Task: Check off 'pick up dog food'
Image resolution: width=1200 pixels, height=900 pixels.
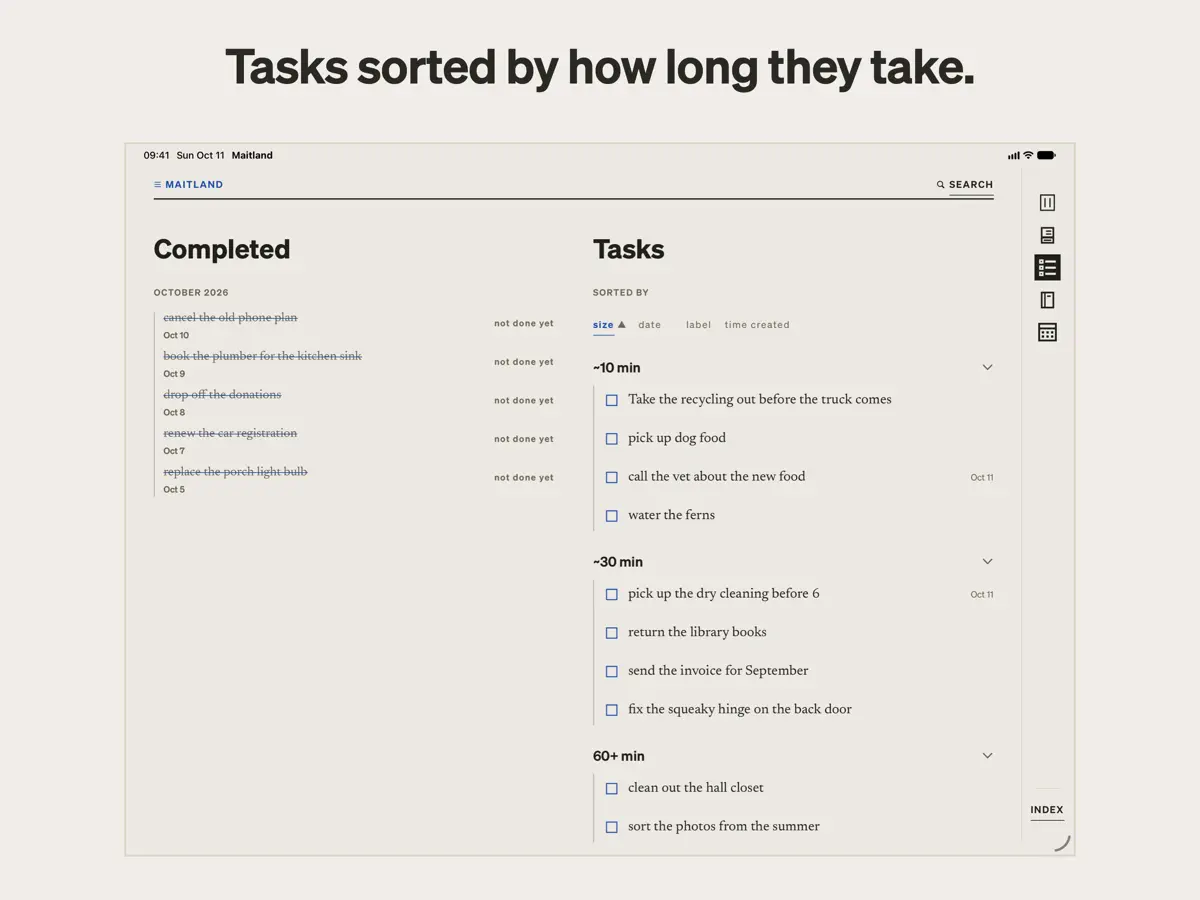Action: coord(612,439)
